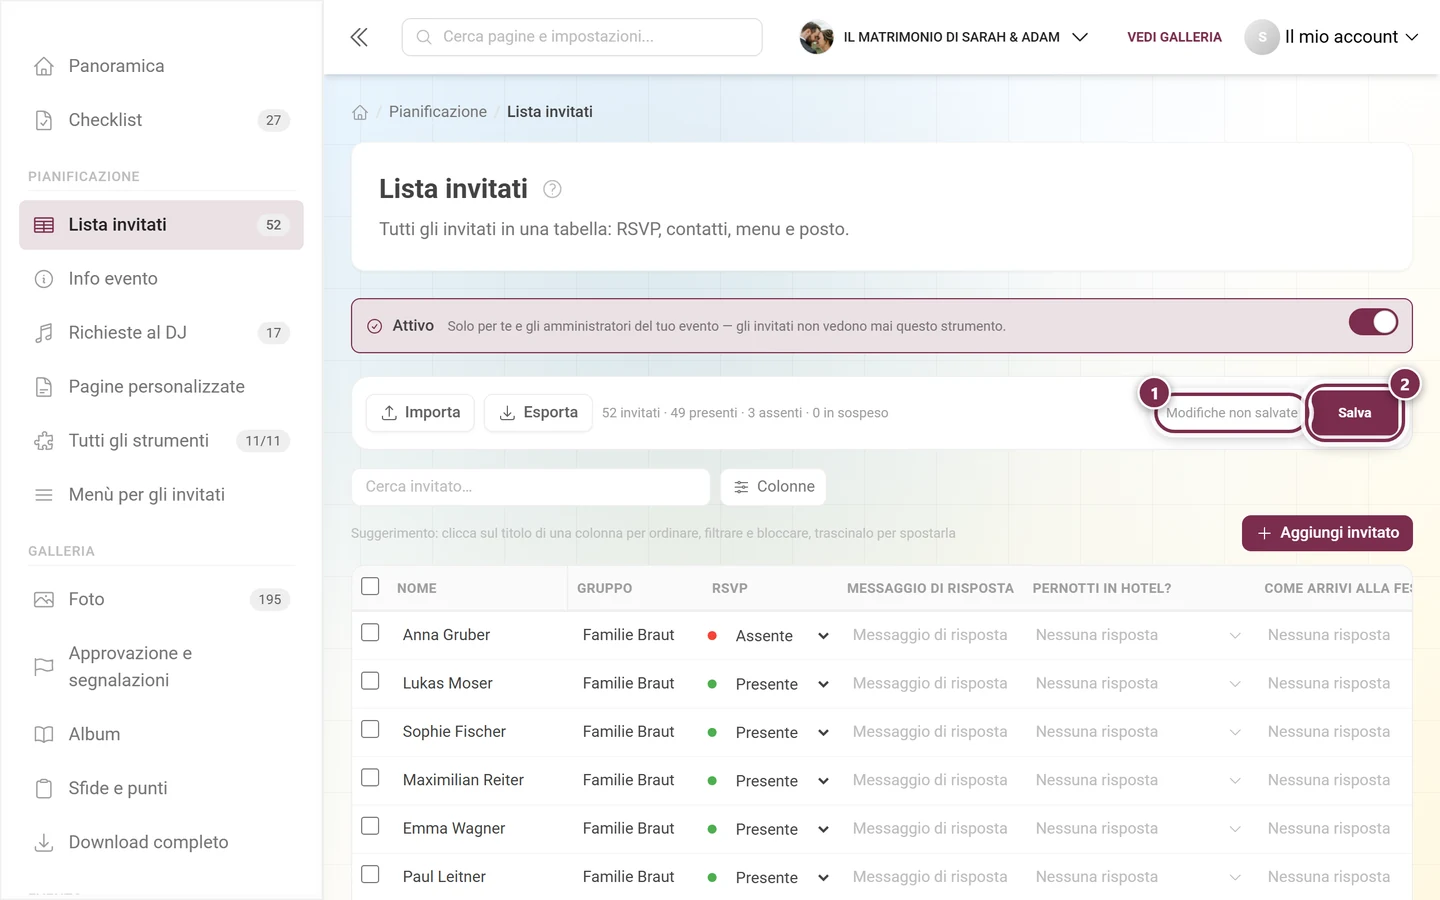This screenshot has width=1440, height=900.
Task: Click the Salva button
Action: pyautogui.click(x=1354, y=413)
